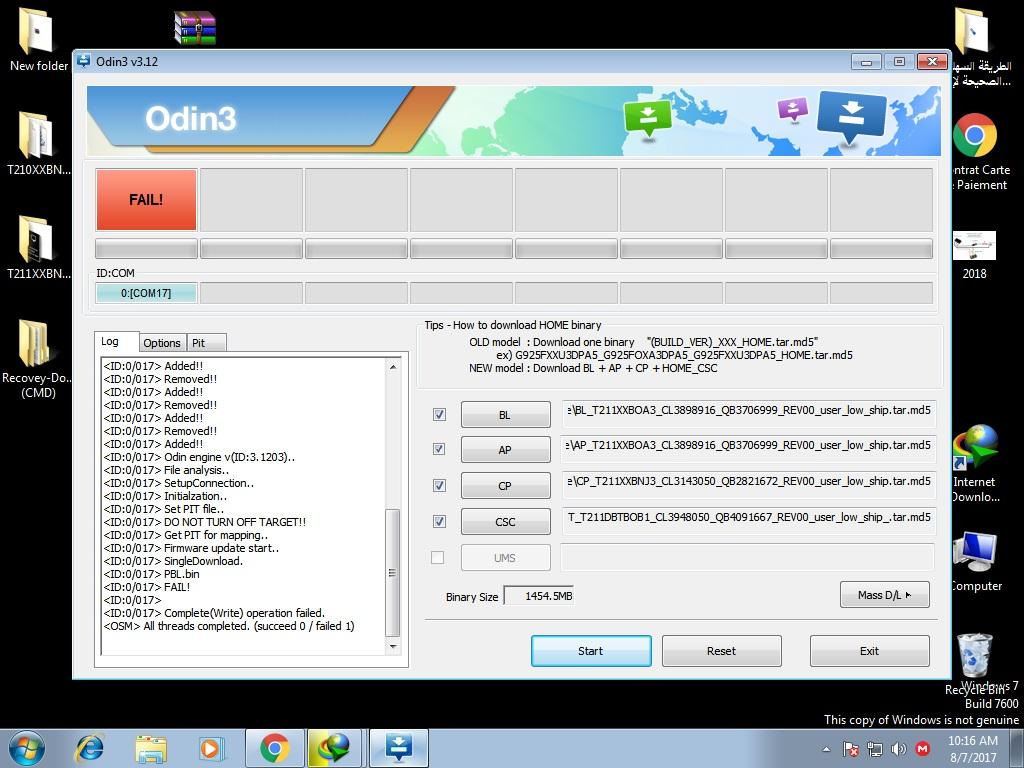This screenshot has width=1024, height=768.
Task: Click log line 'Get PIT for mapping..'
Action: click(185, 535)
